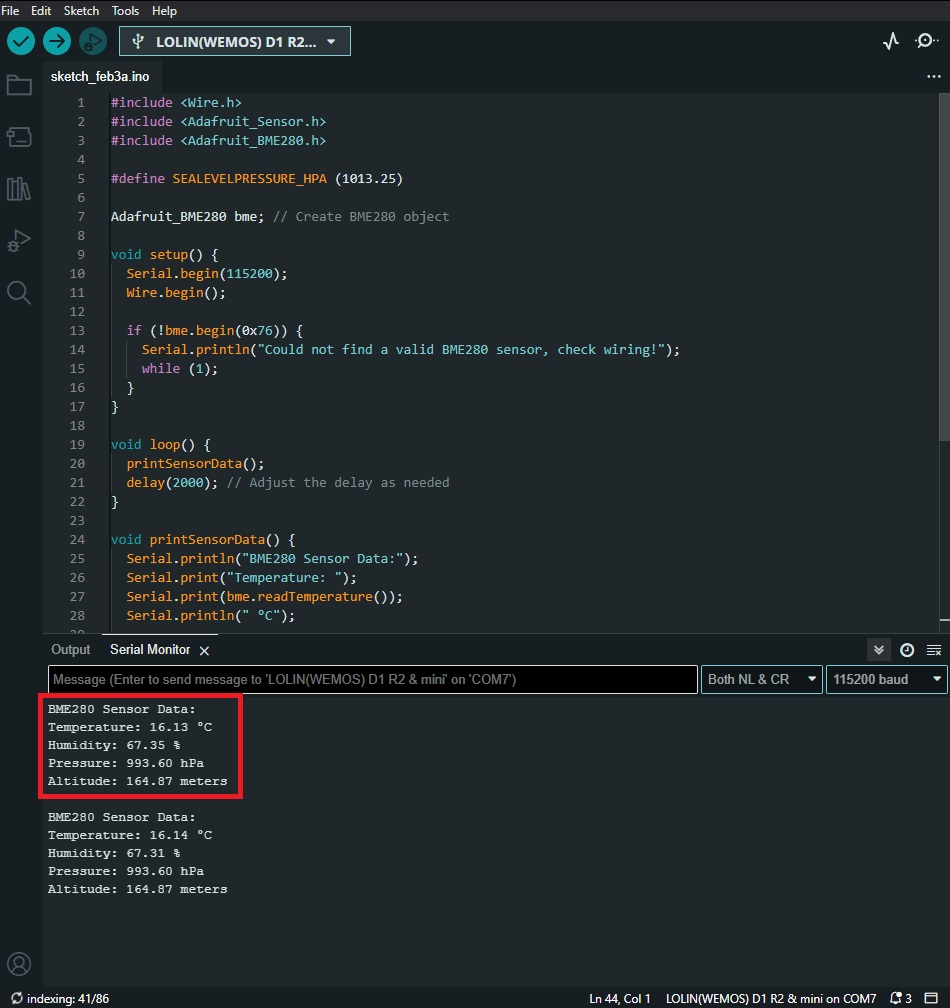The width and height of the screenshot is (950, 1008).
Task: Close the Serial Monitor tab
Action: point(204,651)
